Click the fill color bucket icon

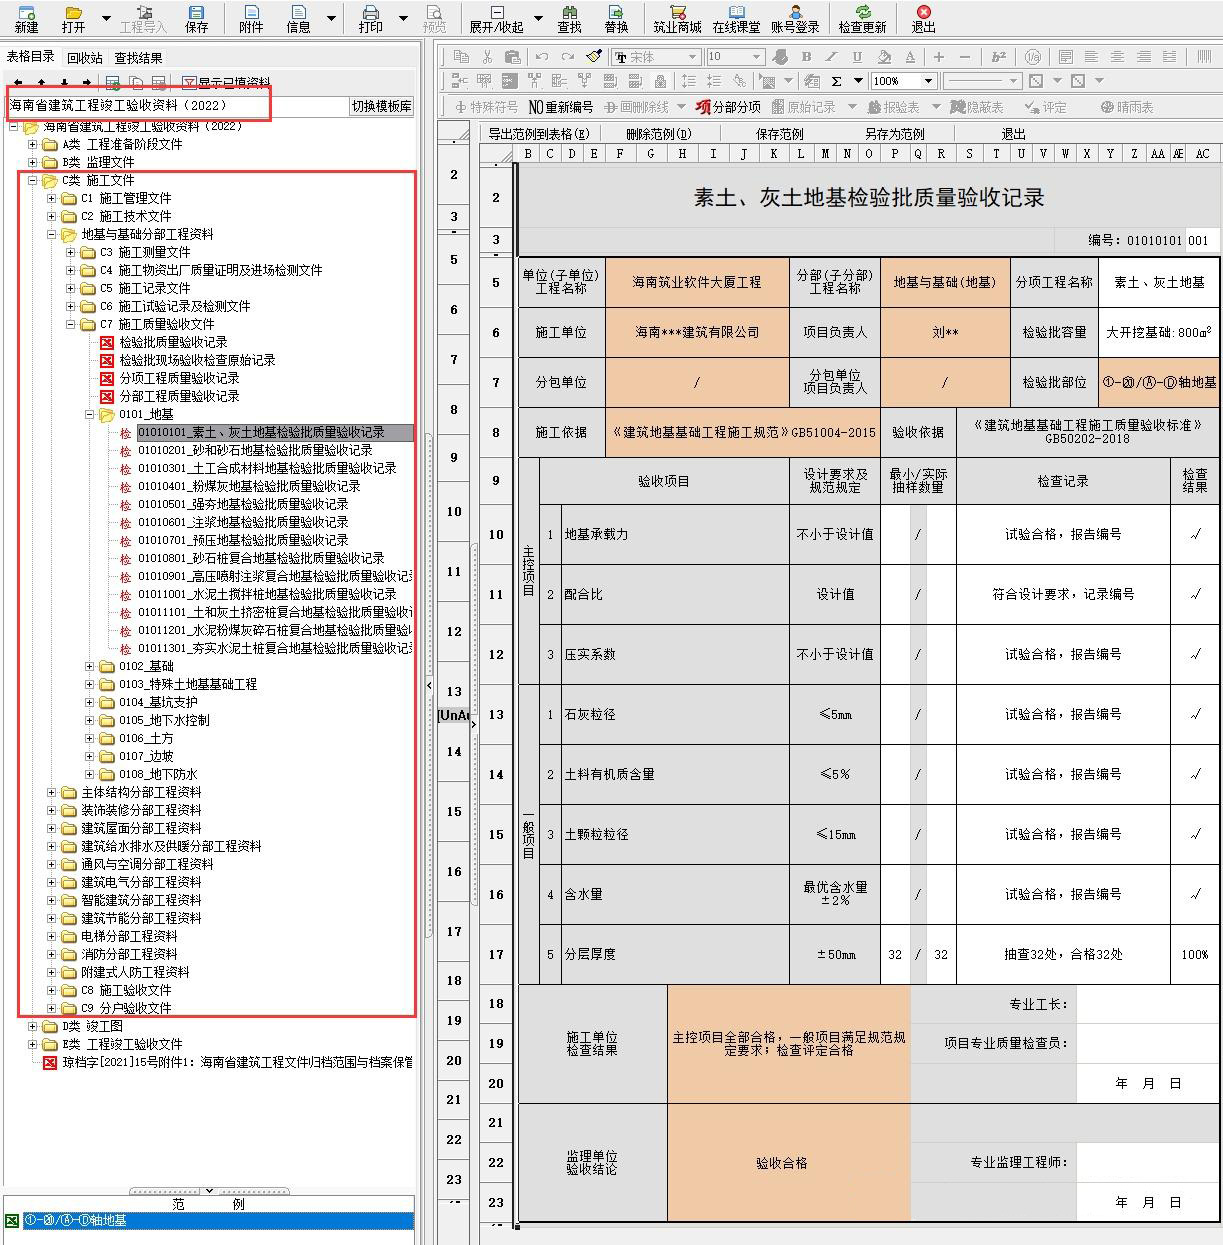point(884,57)
